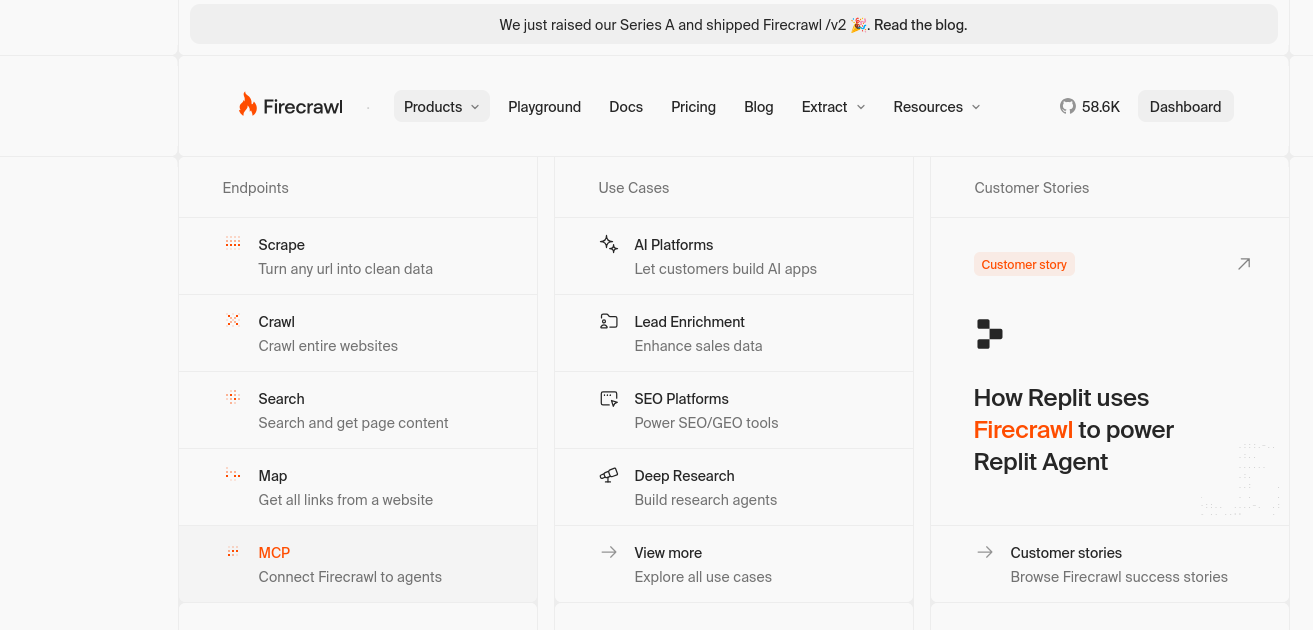
Task: Click the Use Cases column heading
Action: 634,188
